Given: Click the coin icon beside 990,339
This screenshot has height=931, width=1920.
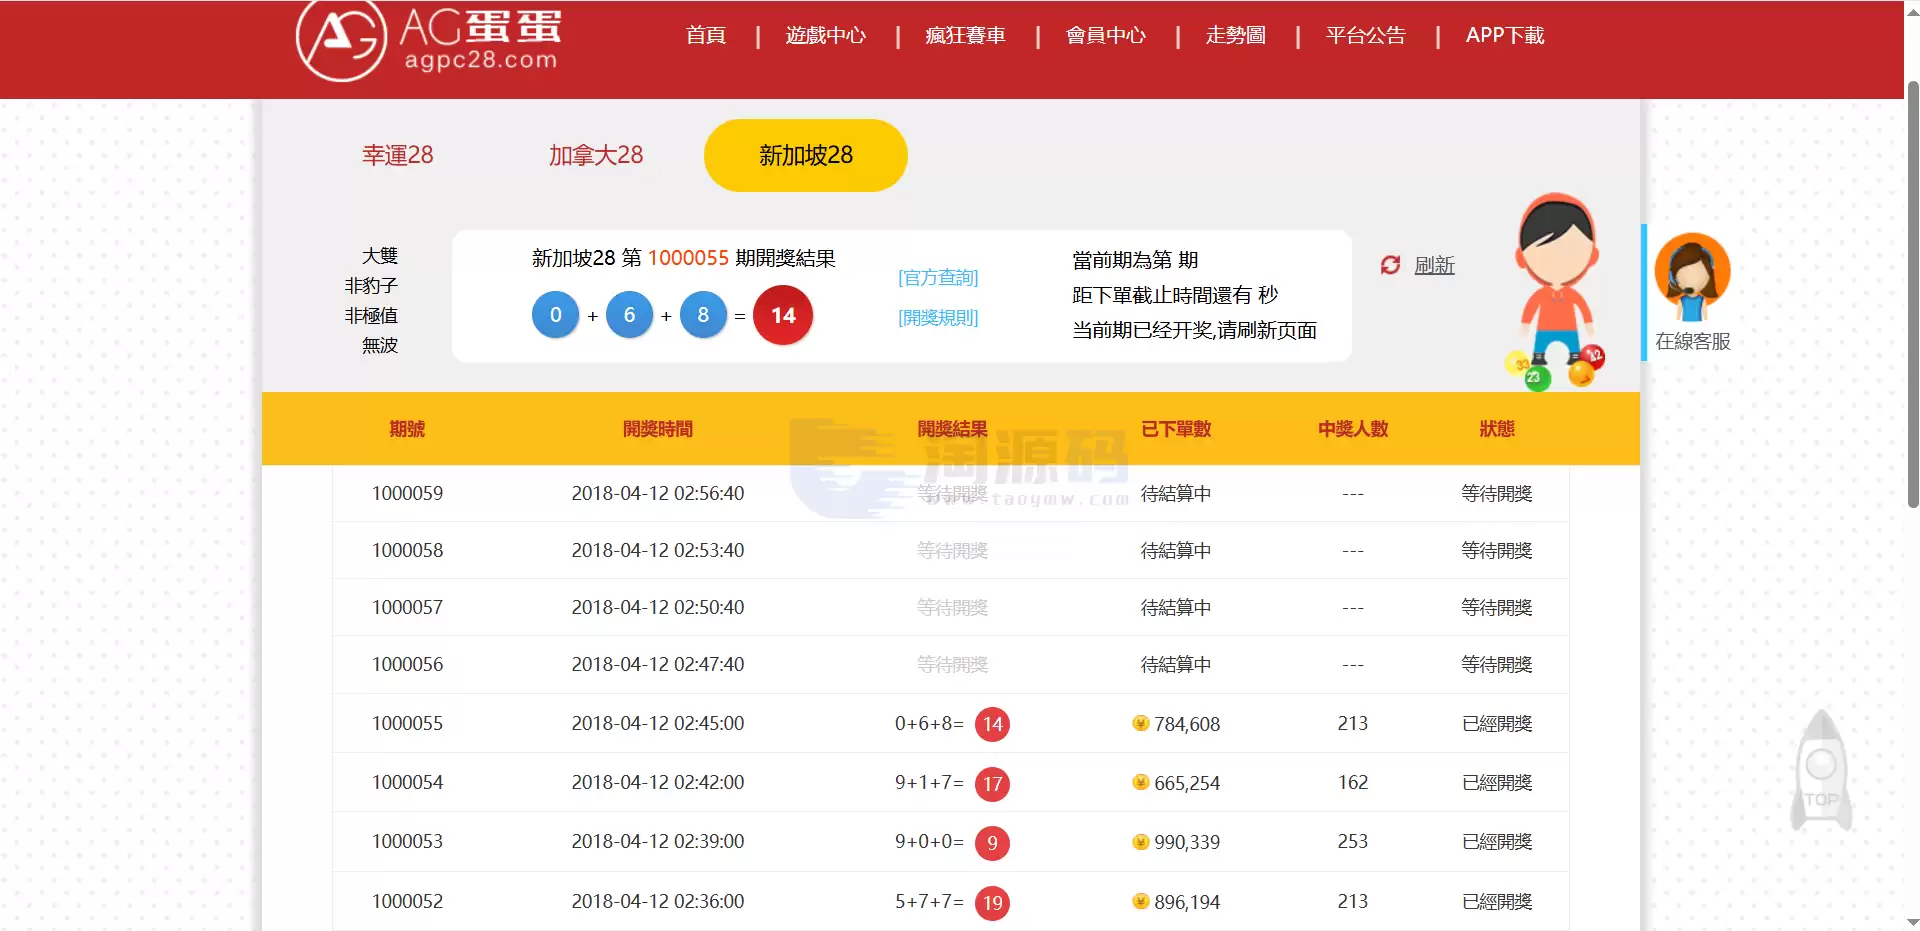Looking at the screenshot, I should click(x=1141, y=841).
